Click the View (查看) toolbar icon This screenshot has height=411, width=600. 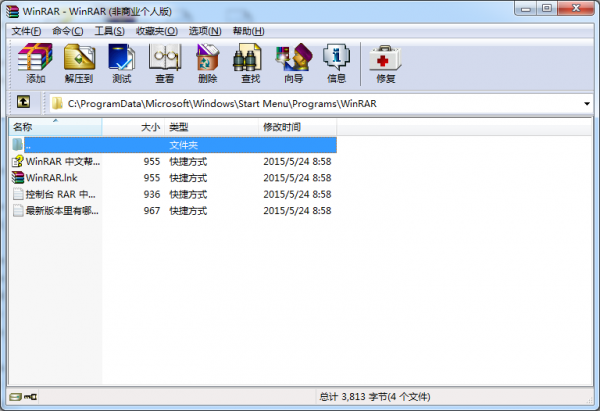pyautogui.click(x=164, y=63)
